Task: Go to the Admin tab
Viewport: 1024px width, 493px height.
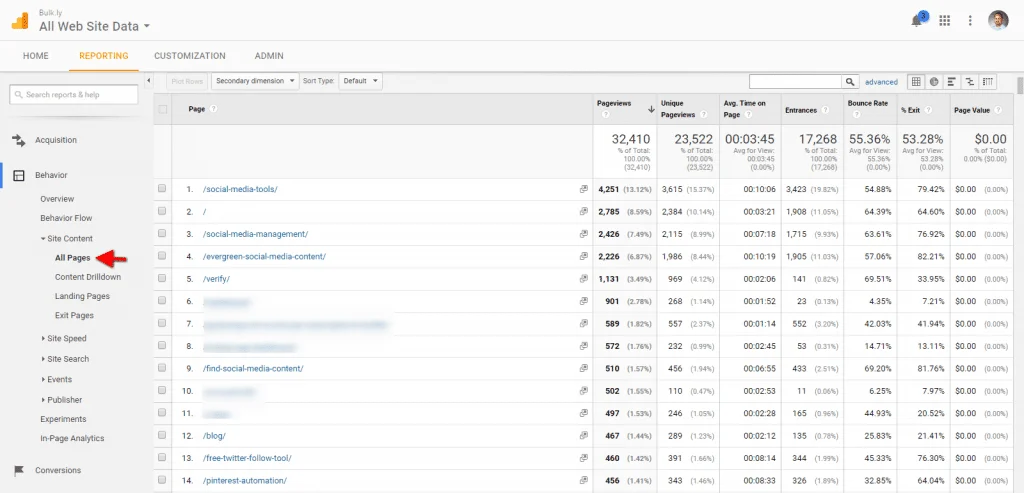Action: click(x=269, y=56)
